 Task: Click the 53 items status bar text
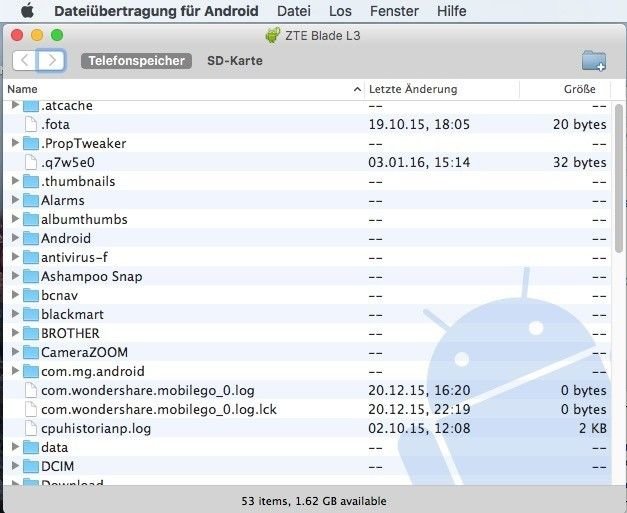tap(314, 501)
